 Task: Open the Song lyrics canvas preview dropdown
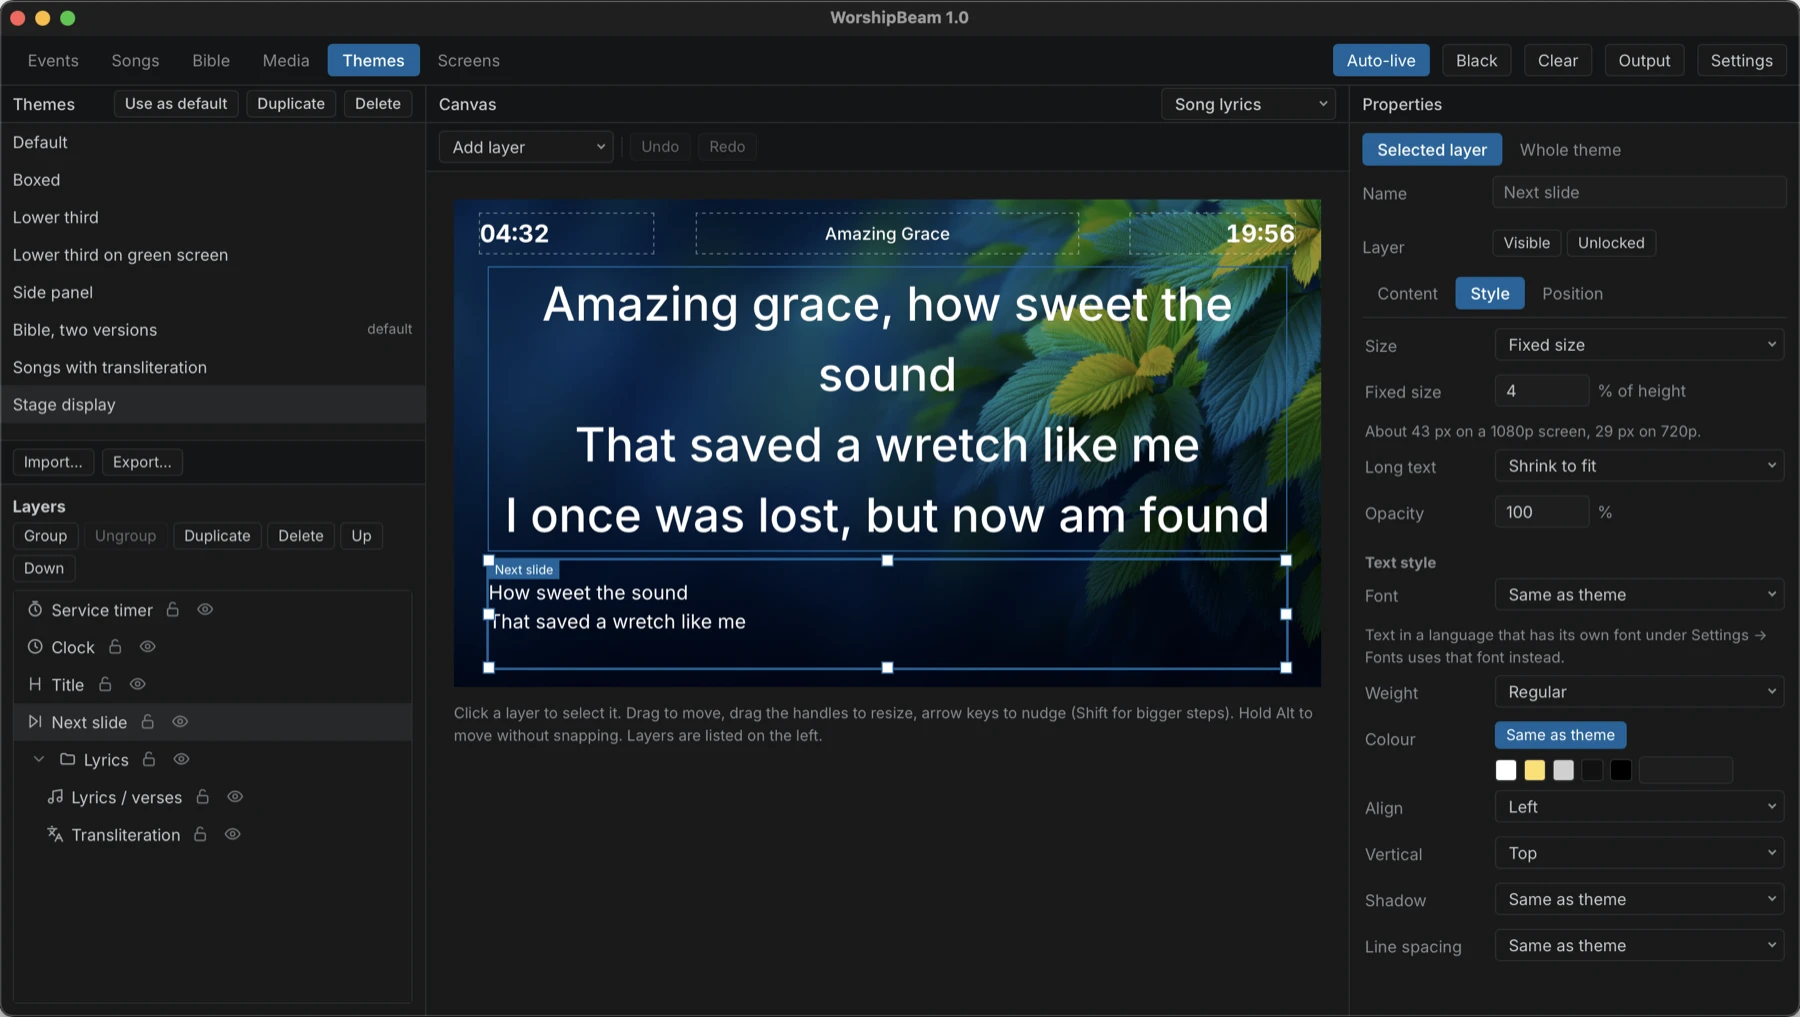[1248, 104]
